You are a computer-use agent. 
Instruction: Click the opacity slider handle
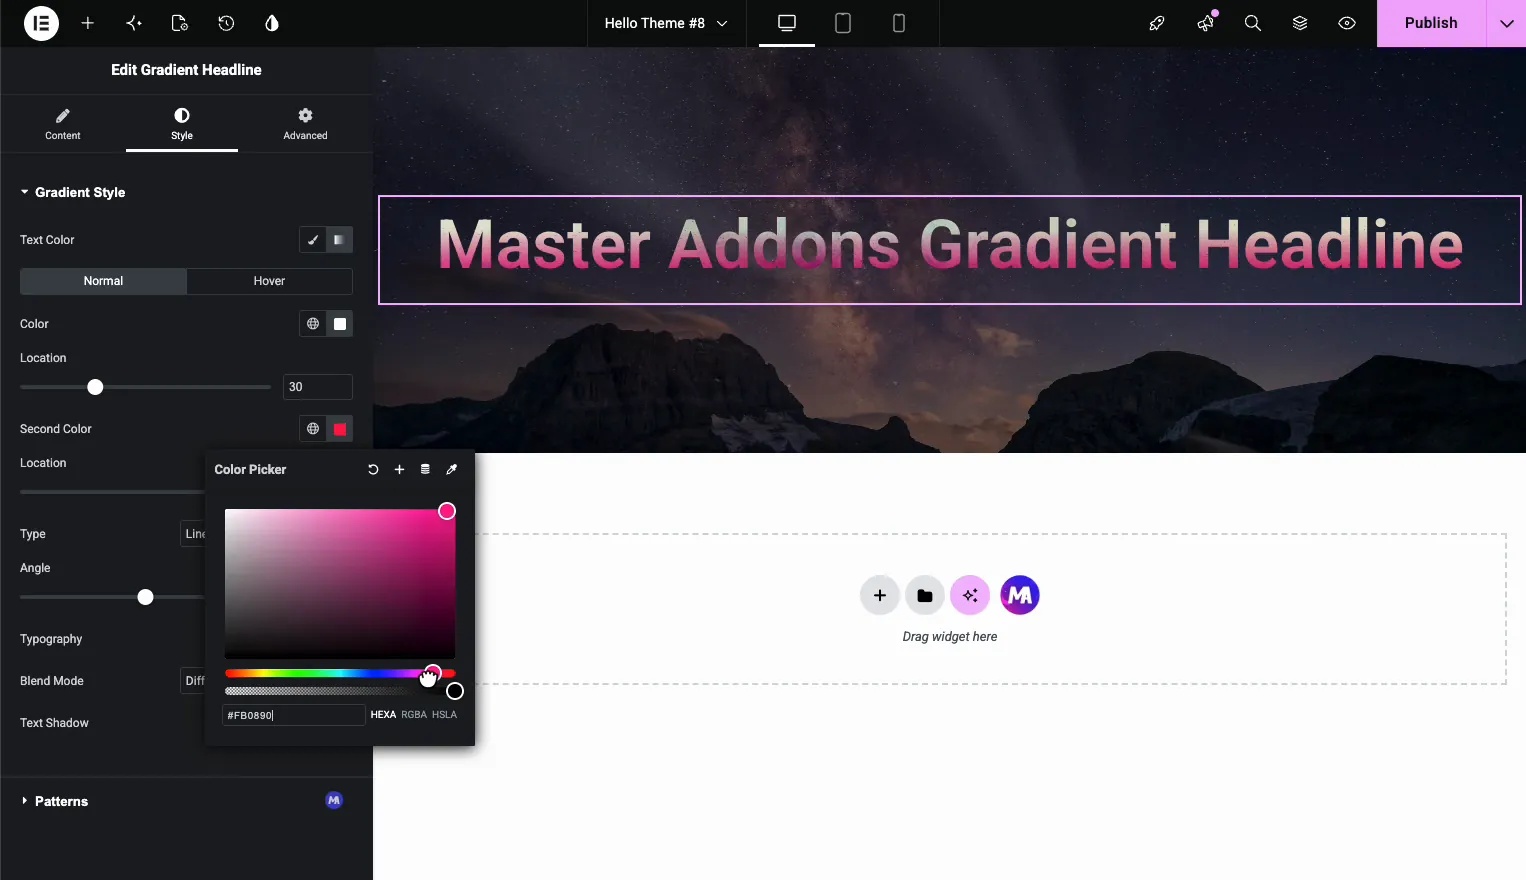(x=455, y=691)
